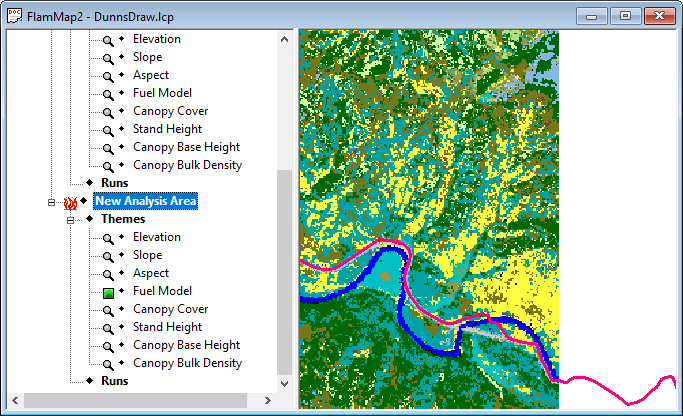Select lower Elevation theme label
The width and height of the screenshot is (683, 416).
point(157,237)
